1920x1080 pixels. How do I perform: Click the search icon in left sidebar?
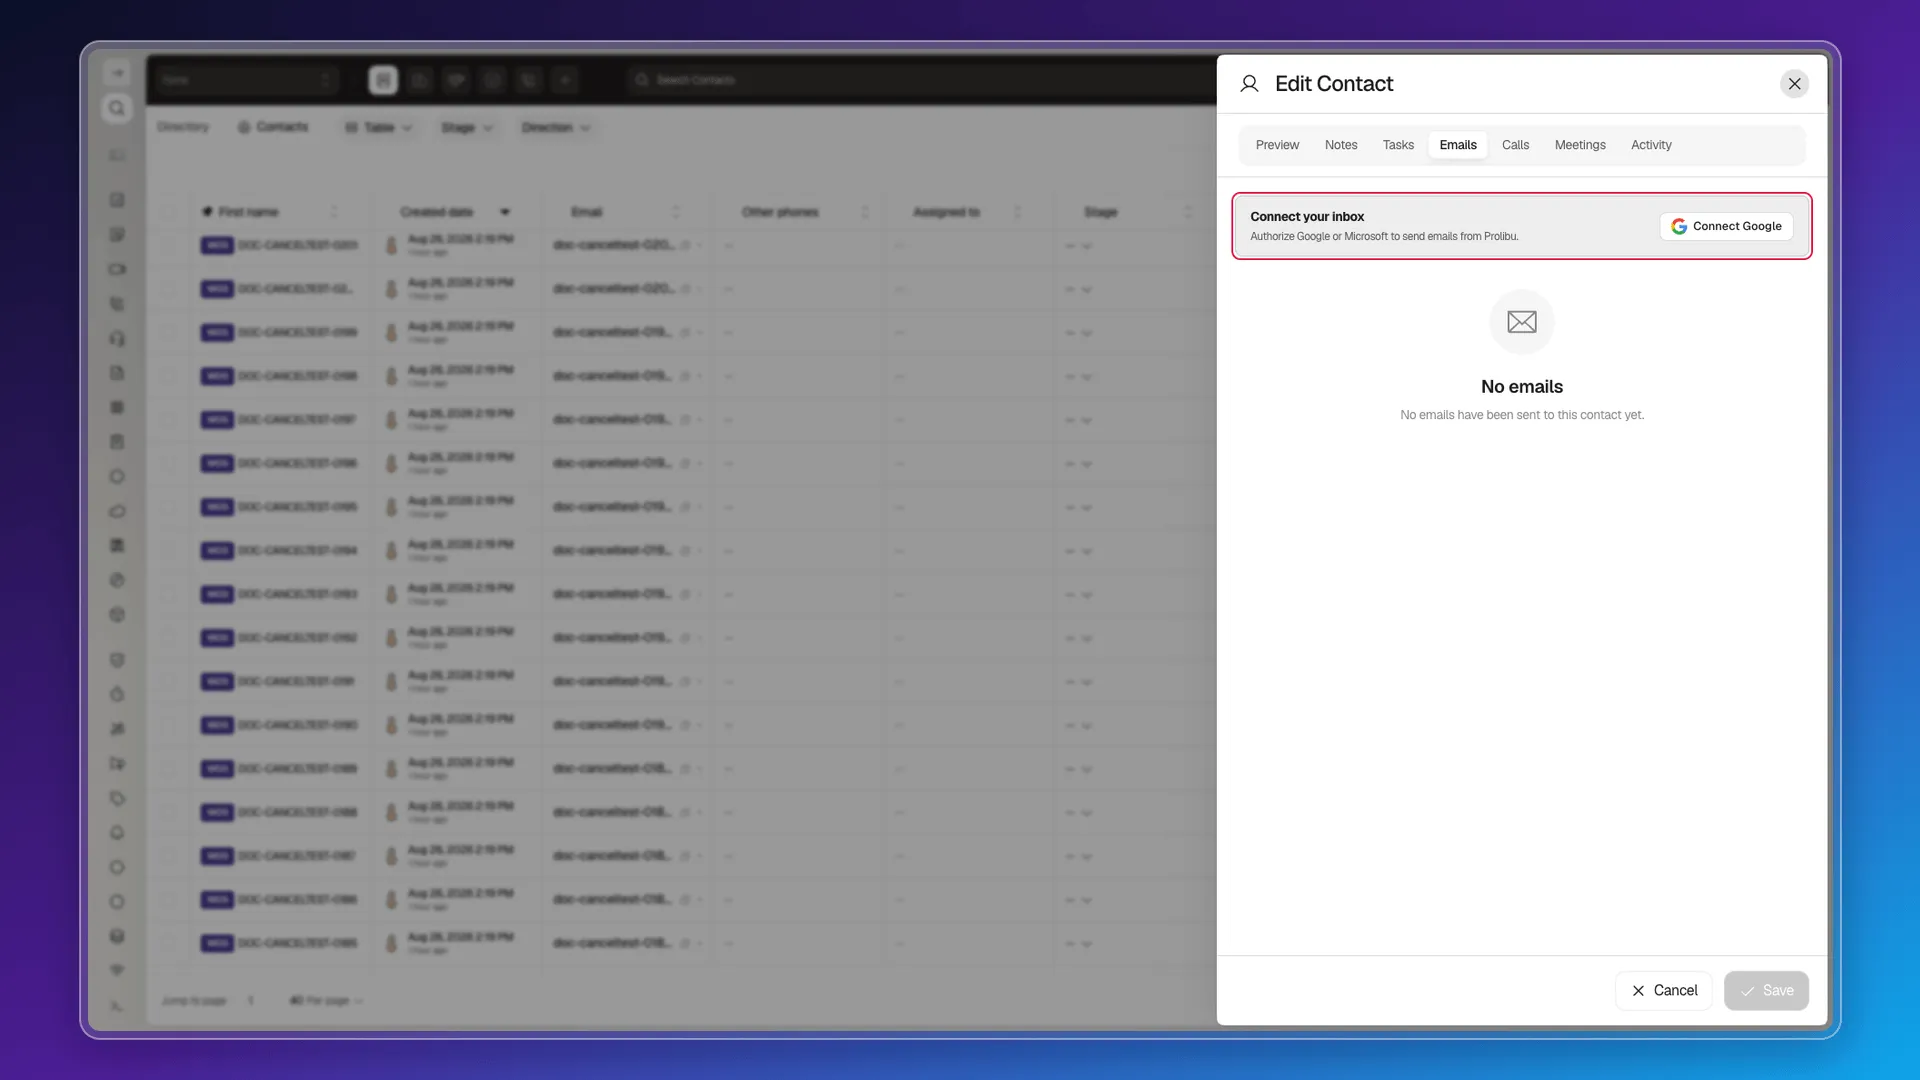(x=117, y=108)
